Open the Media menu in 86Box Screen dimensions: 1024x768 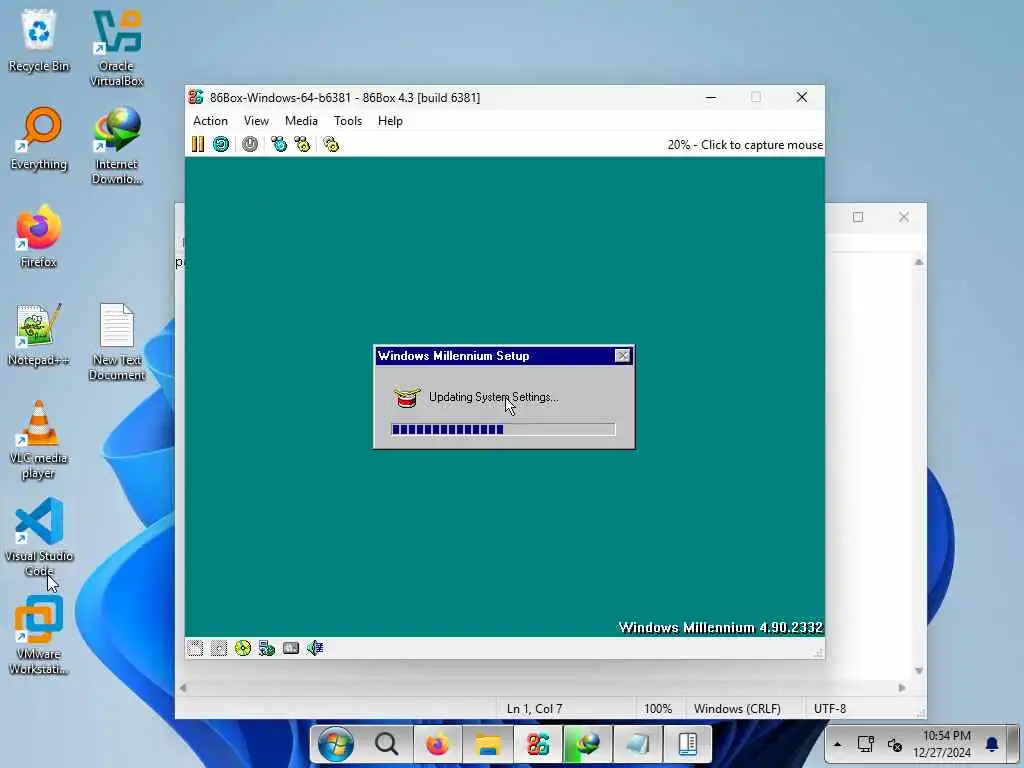click(x=301, y=121)
